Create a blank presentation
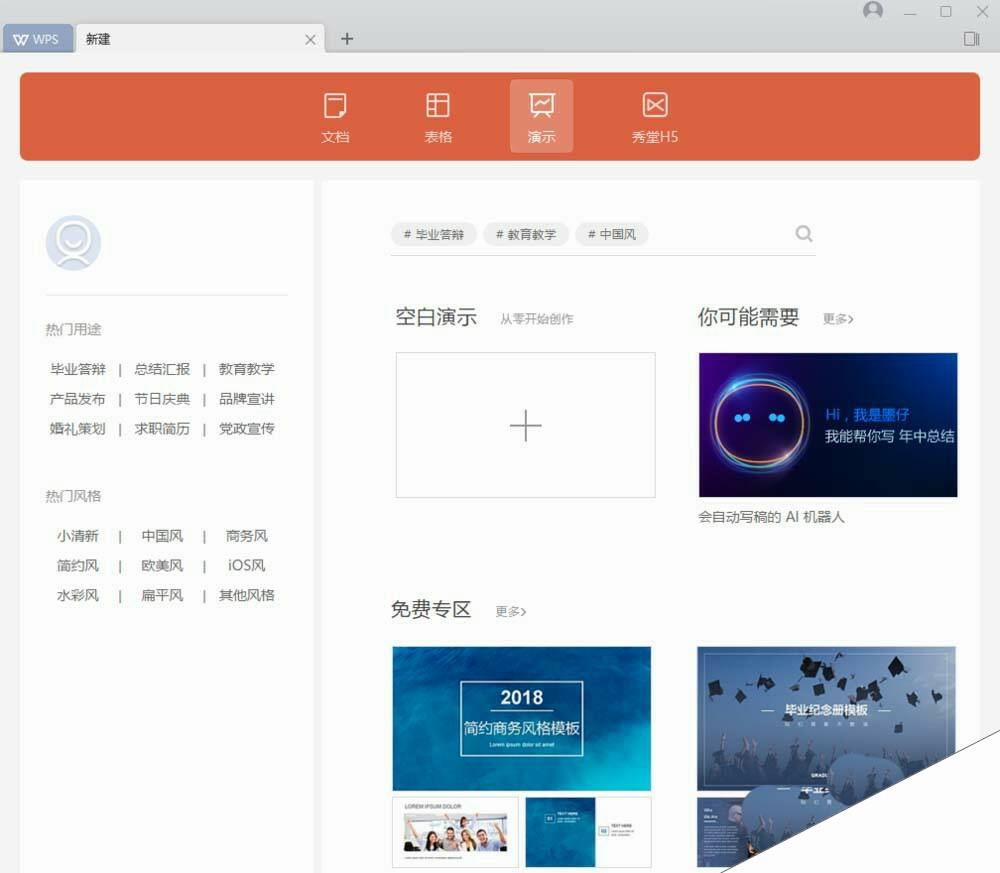Screen dimensions: 1000x873 (525, 425)
